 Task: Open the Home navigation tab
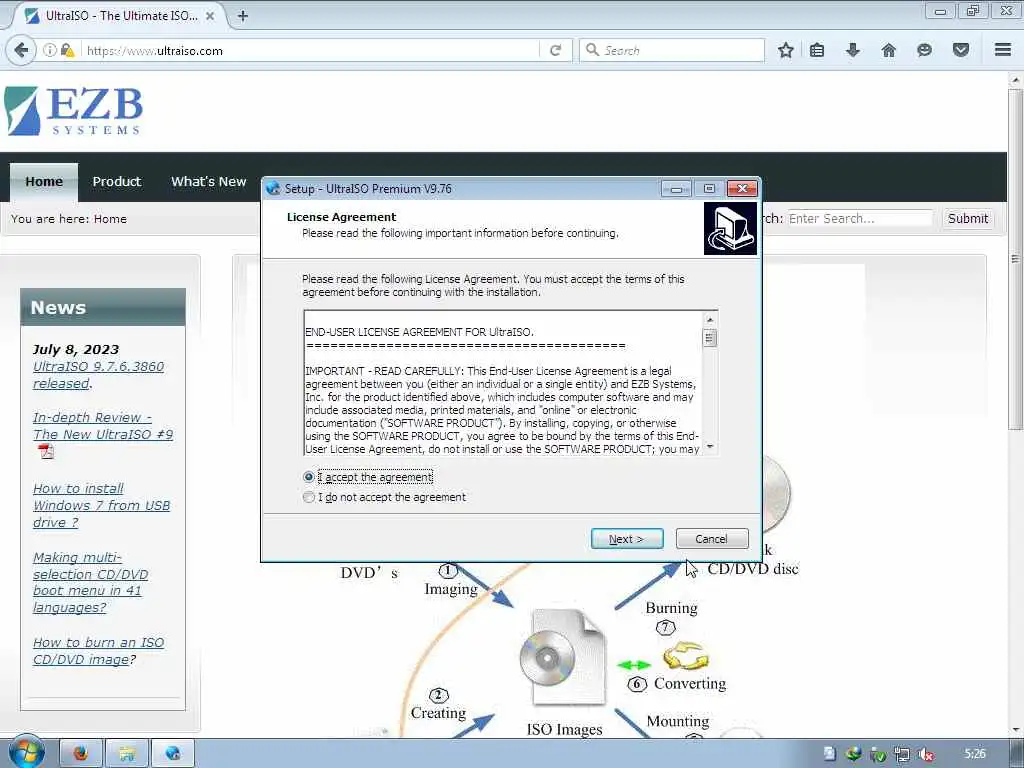[x=44, y=182]
